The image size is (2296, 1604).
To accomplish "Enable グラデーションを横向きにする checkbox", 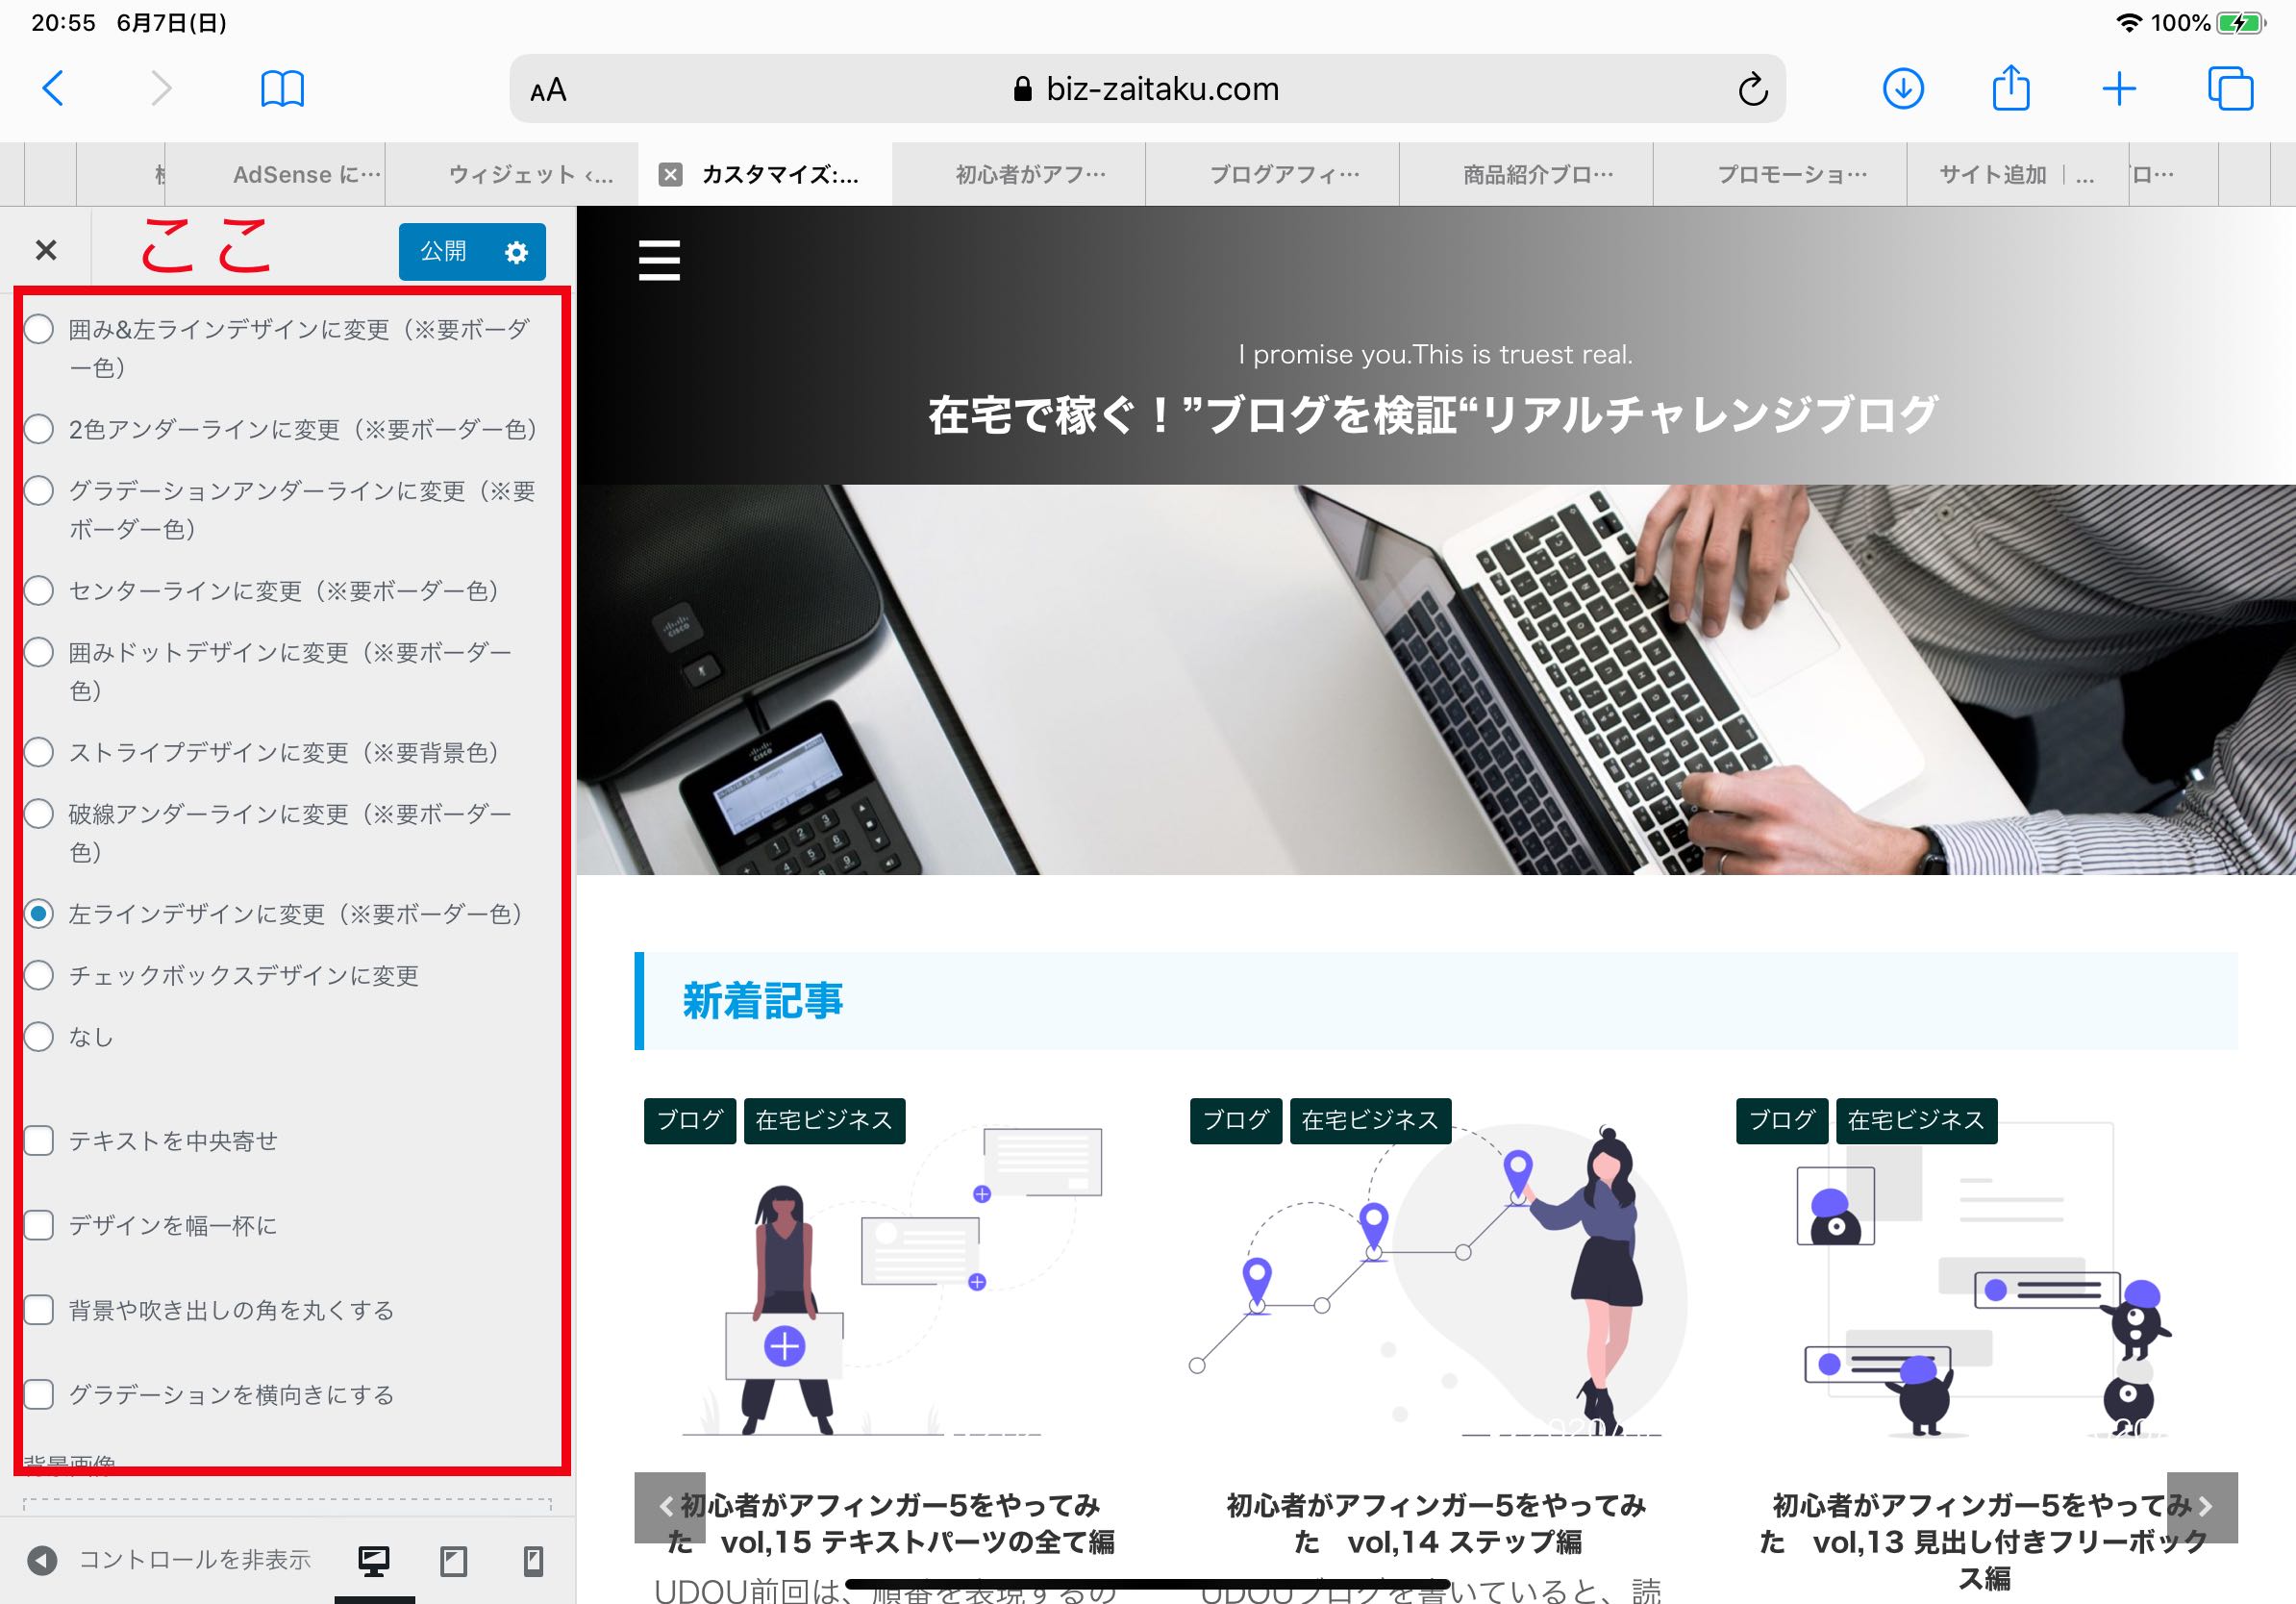I will 39,1394.
